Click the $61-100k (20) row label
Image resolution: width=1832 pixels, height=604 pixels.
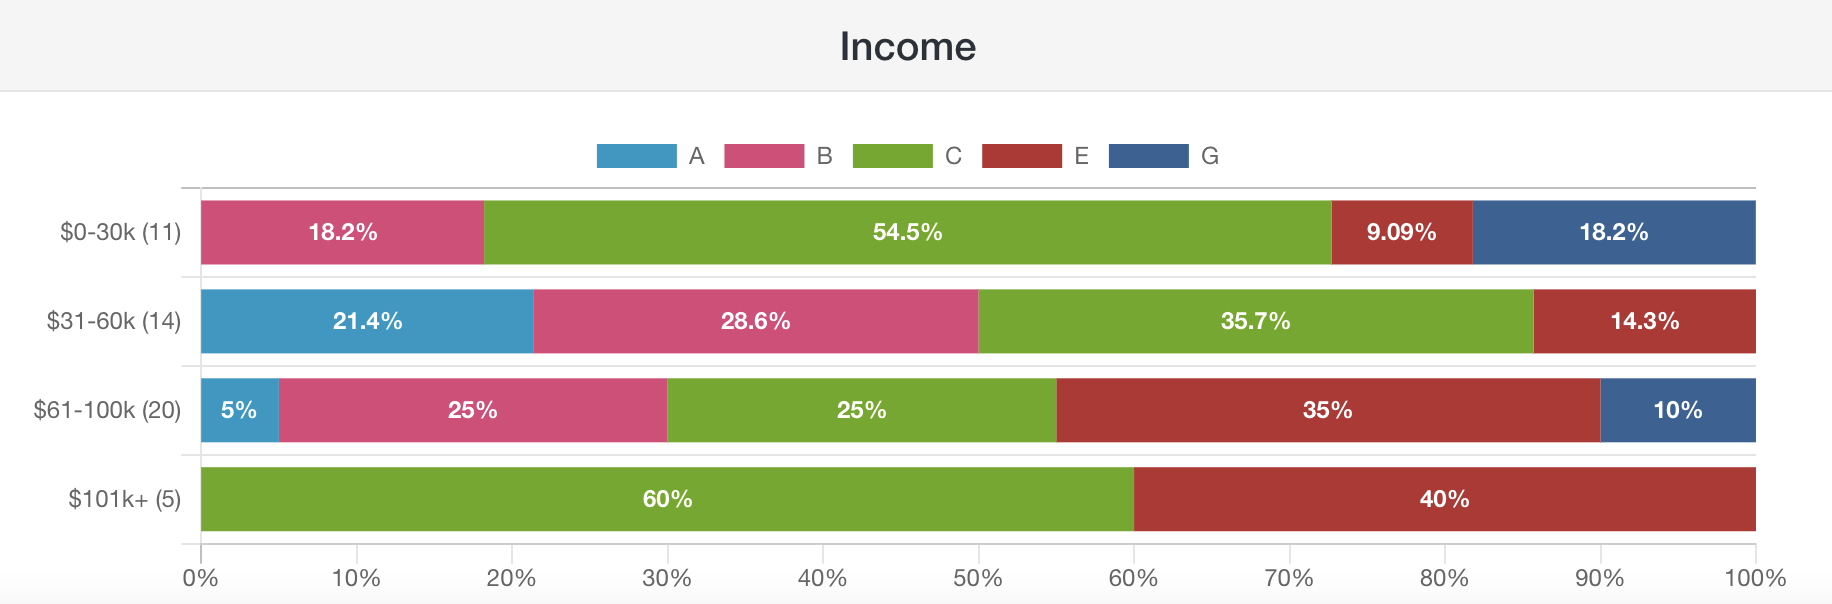point(107,410)
